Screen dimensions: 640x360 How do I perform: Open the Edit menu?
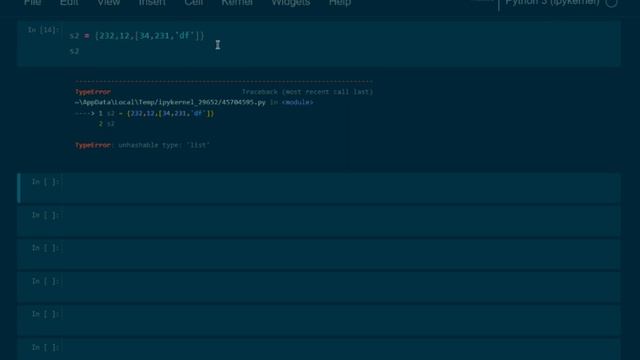pos(69,3)
